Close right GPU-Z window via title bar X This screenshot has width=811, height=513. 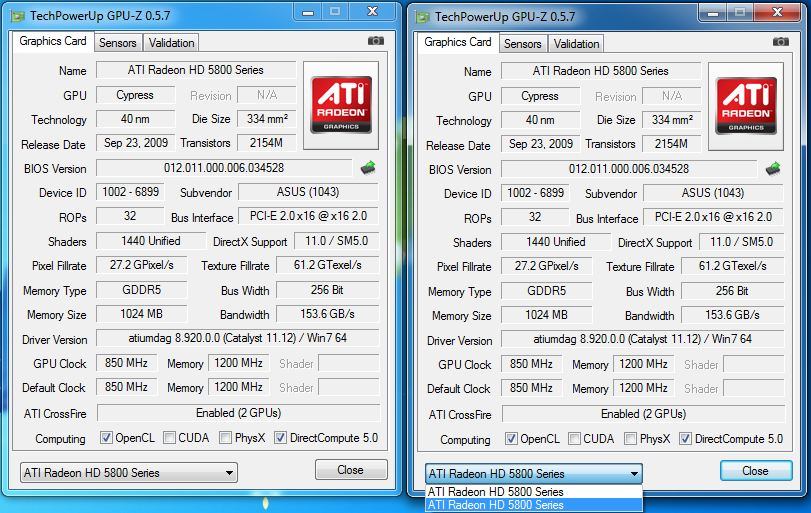click(777, 12)
